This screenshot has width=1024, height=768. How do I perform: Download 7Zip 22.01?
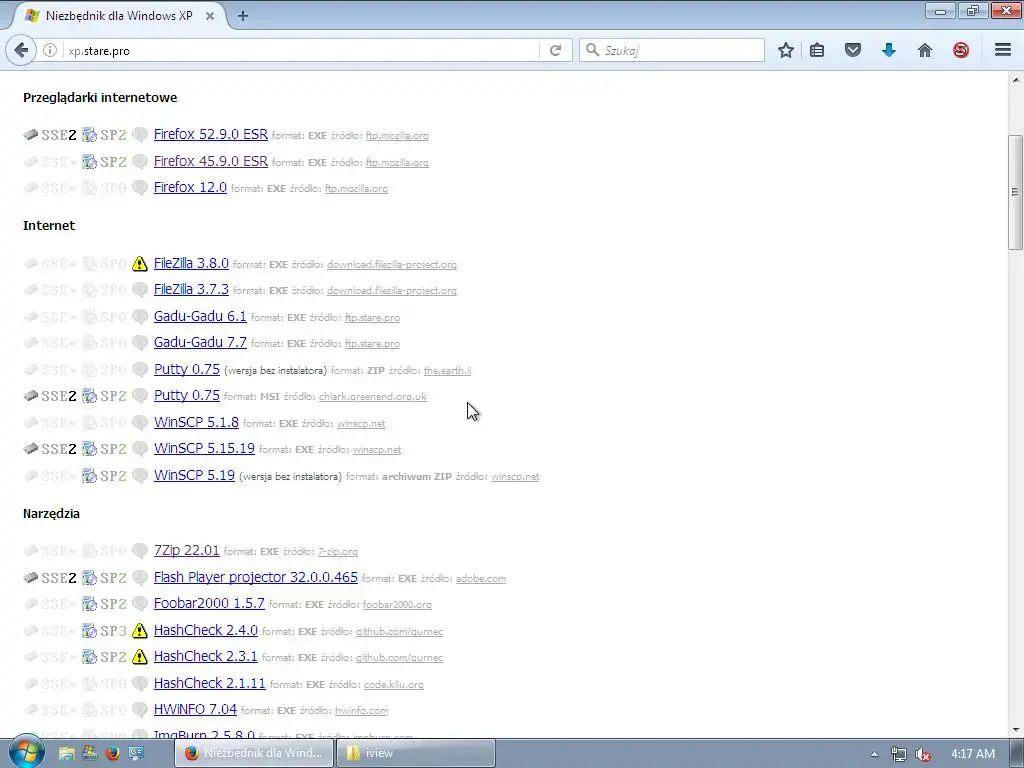coord(186,550)
